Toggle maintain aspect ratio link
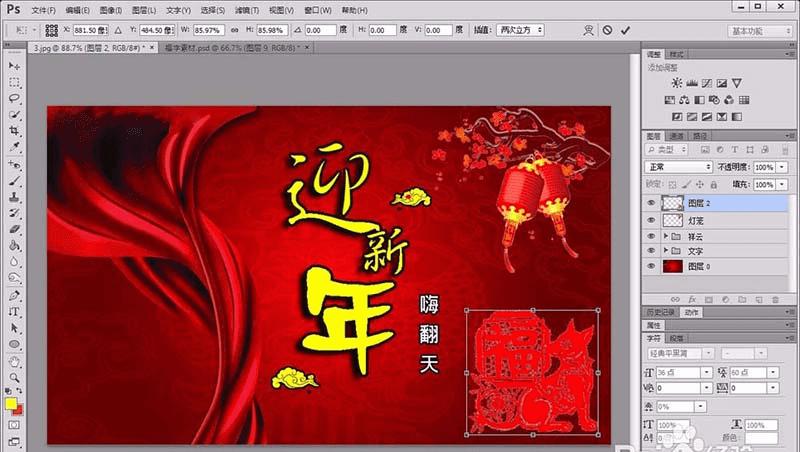Screen dimensions: 800x452 [x=235, y=31]
